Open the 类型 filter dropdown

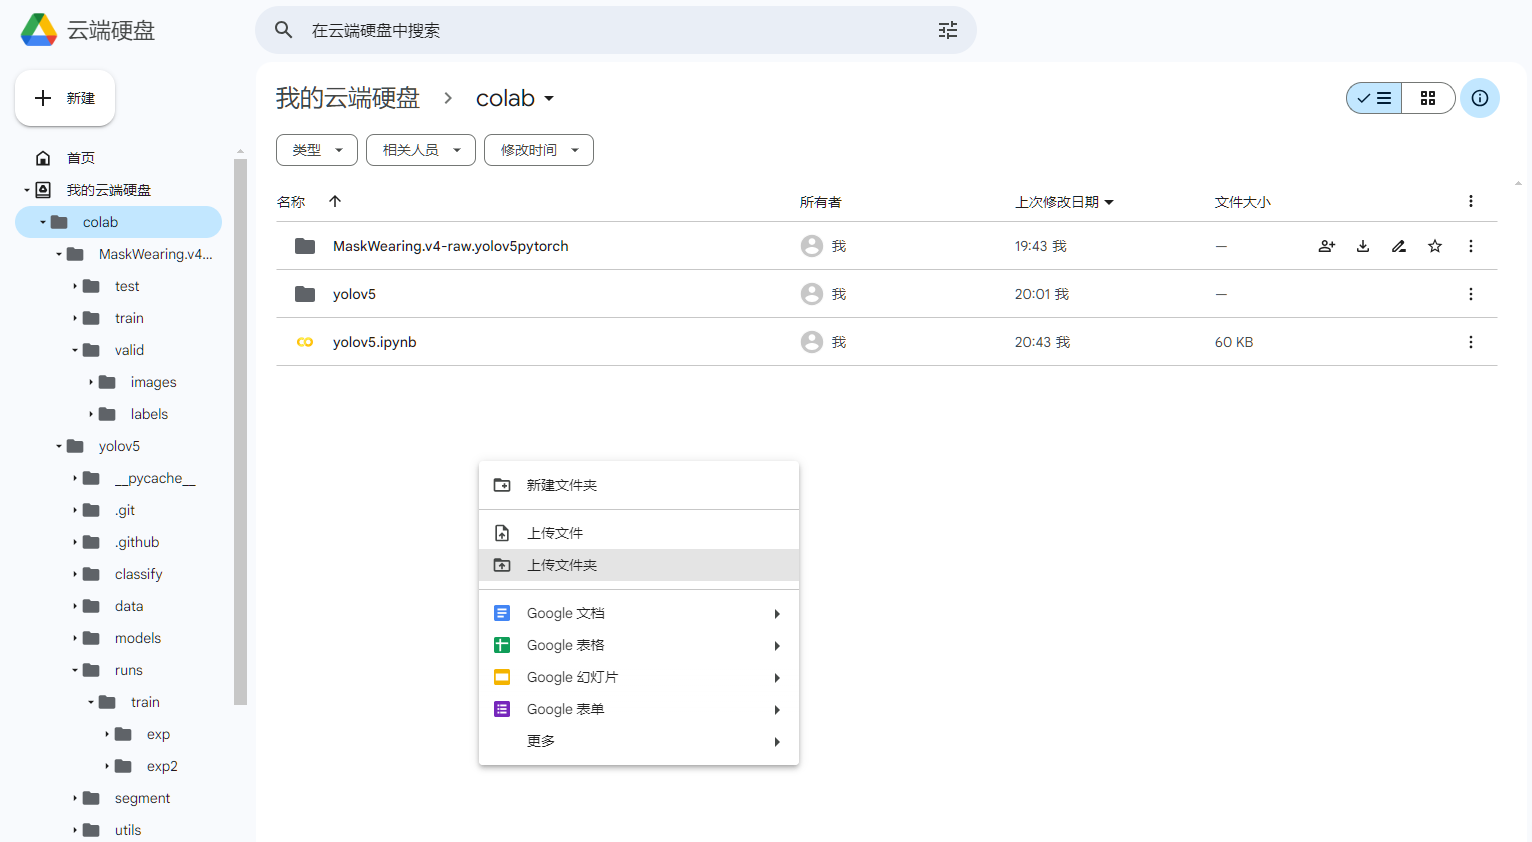pos(317,150)
